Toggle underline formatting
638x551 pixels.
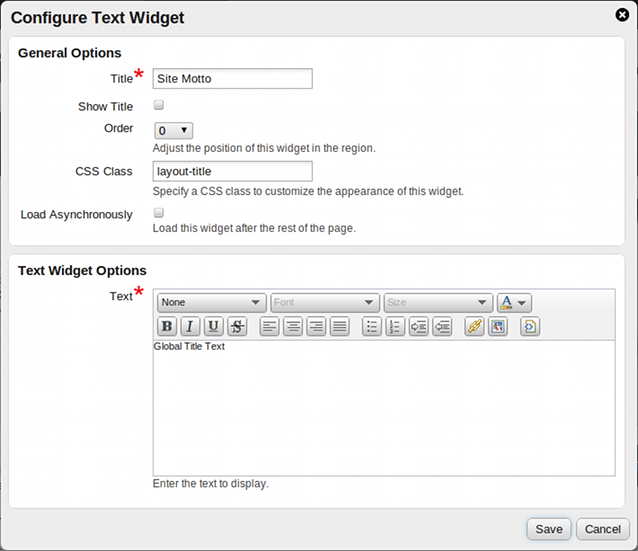[x=213, y=327]
